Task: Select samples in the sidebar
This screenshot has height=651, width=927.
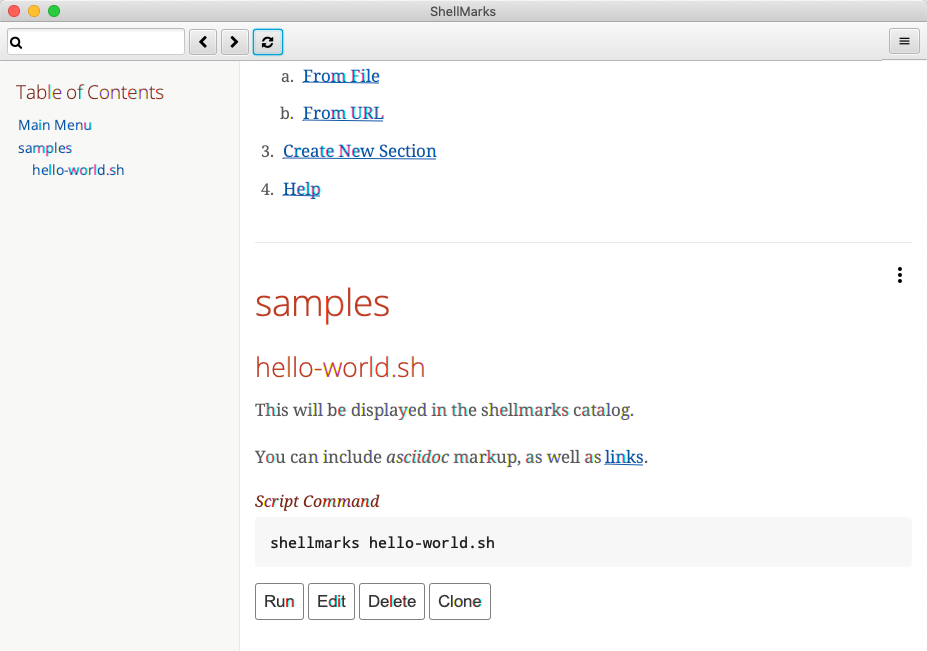Action: coord(44,147)
